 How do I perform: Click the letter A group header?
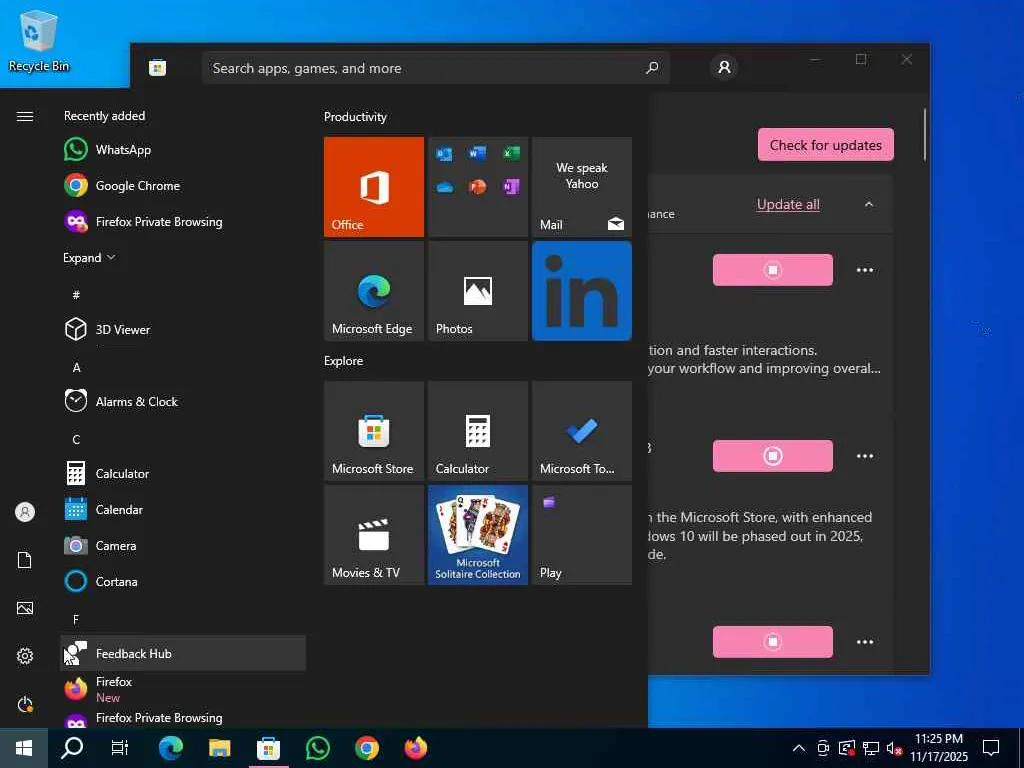pyautogui.click(x=76, y=368)
